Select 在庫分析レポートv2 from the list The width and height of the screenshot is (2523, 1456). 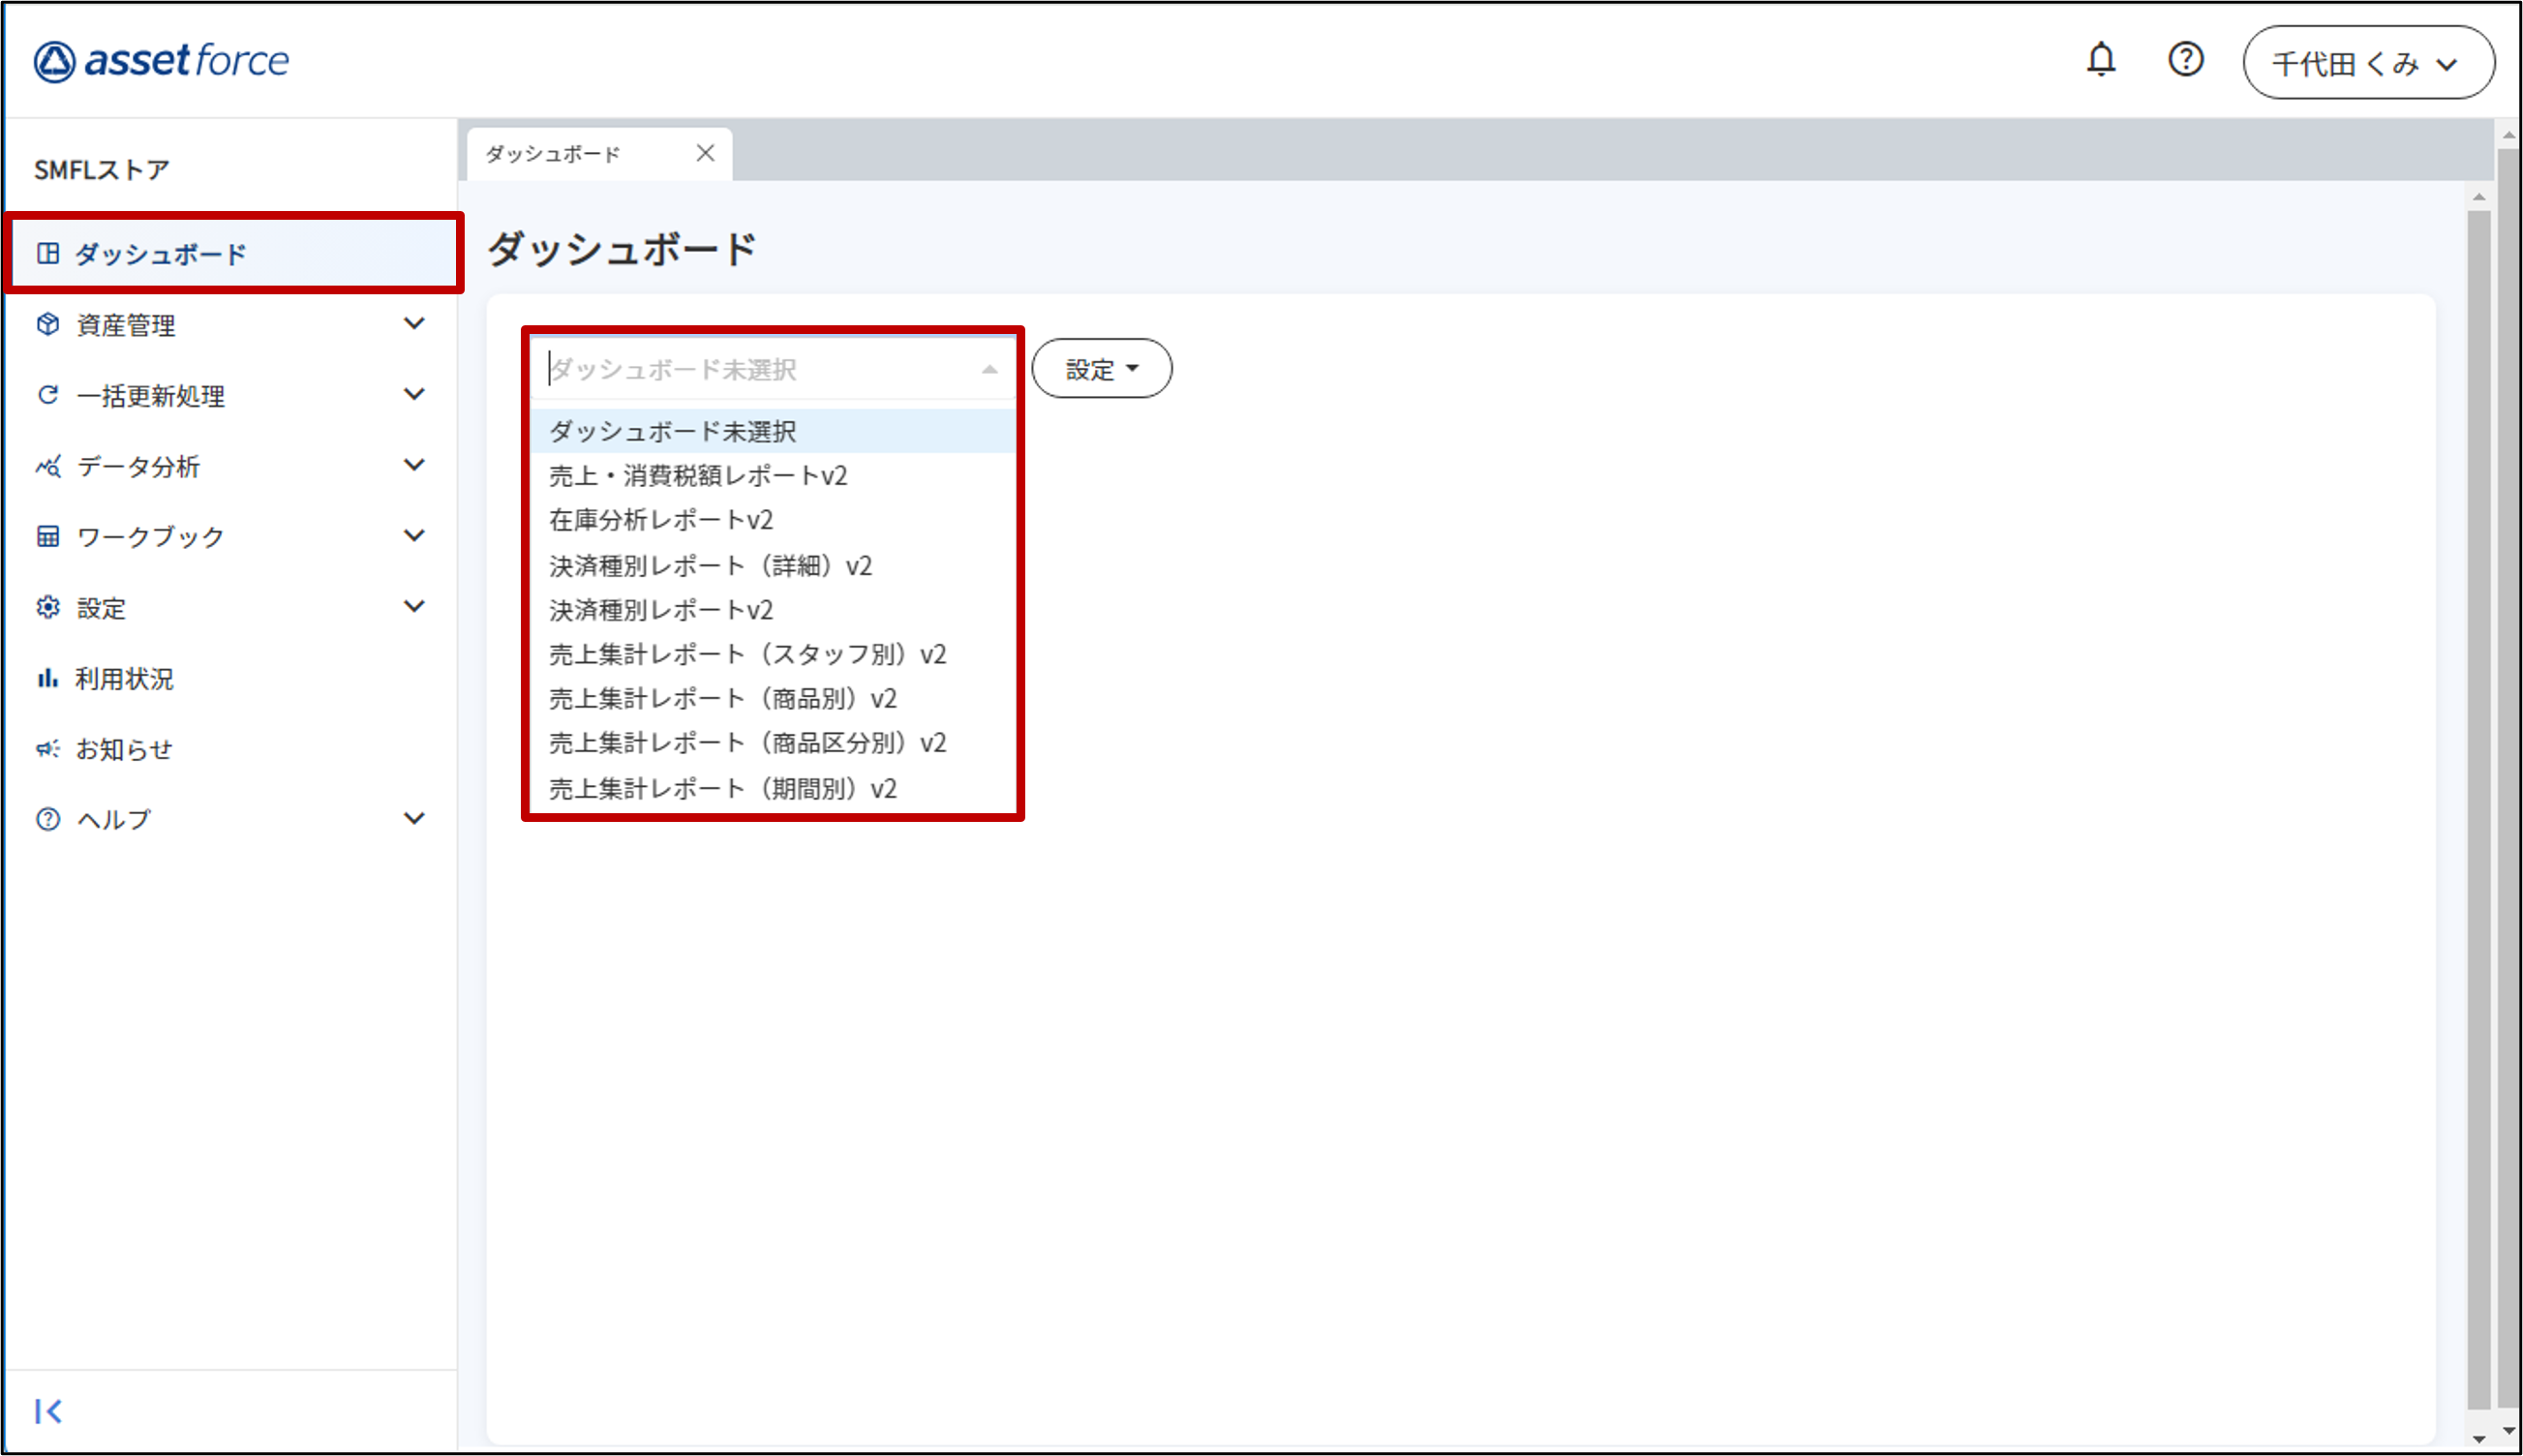(661, 520)
